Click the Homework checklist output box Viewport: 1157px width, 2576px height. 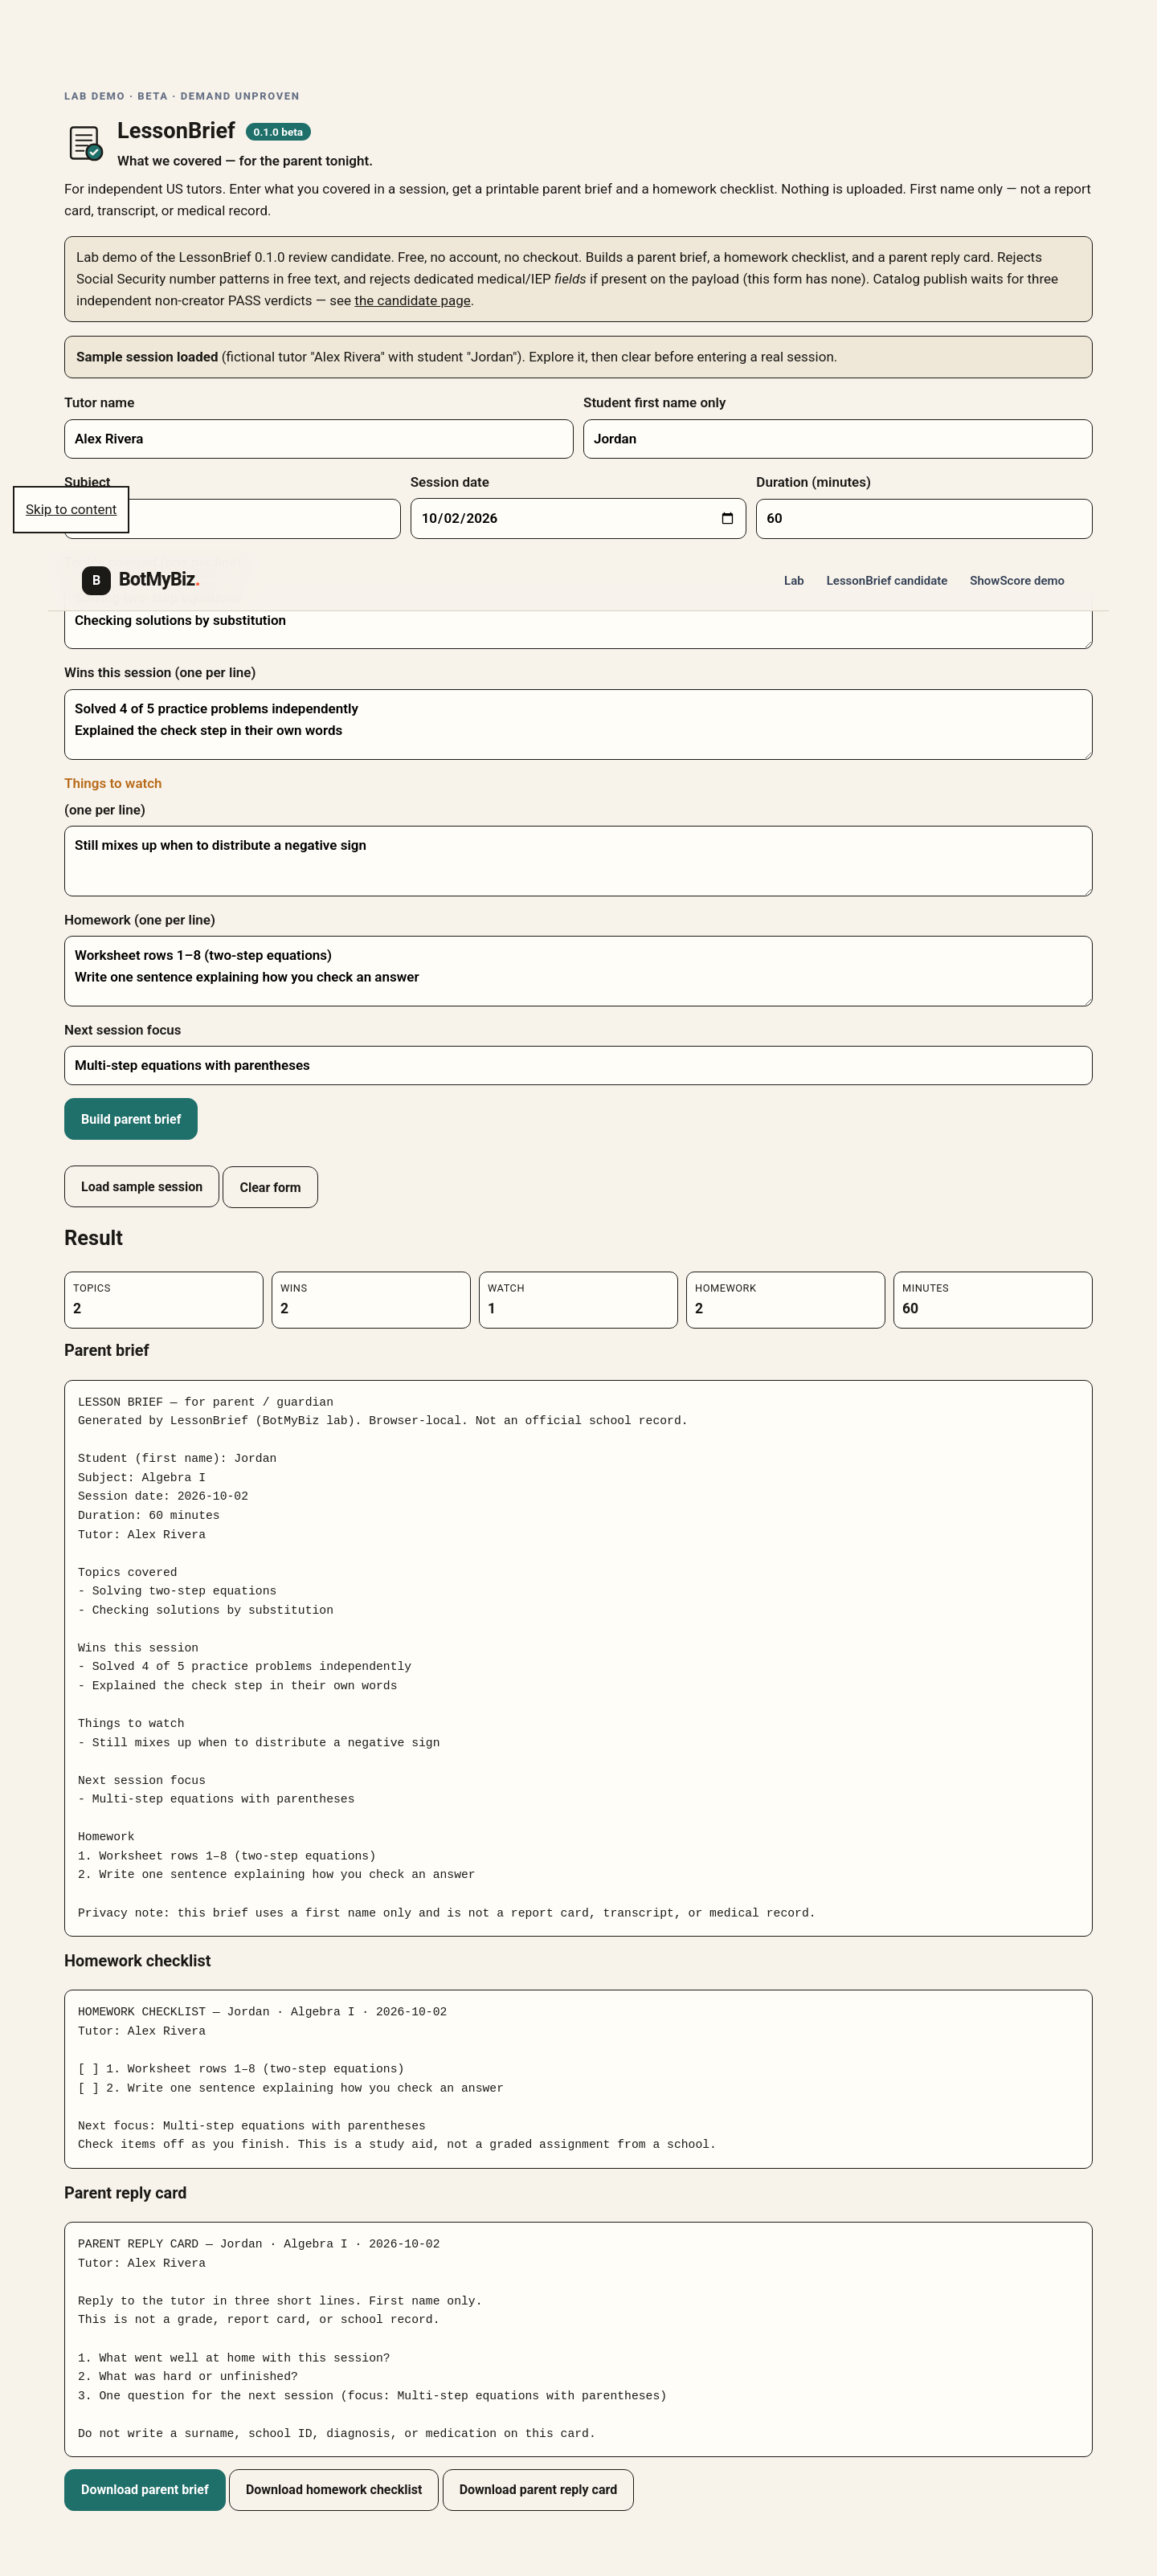[x=578, y=2079]
